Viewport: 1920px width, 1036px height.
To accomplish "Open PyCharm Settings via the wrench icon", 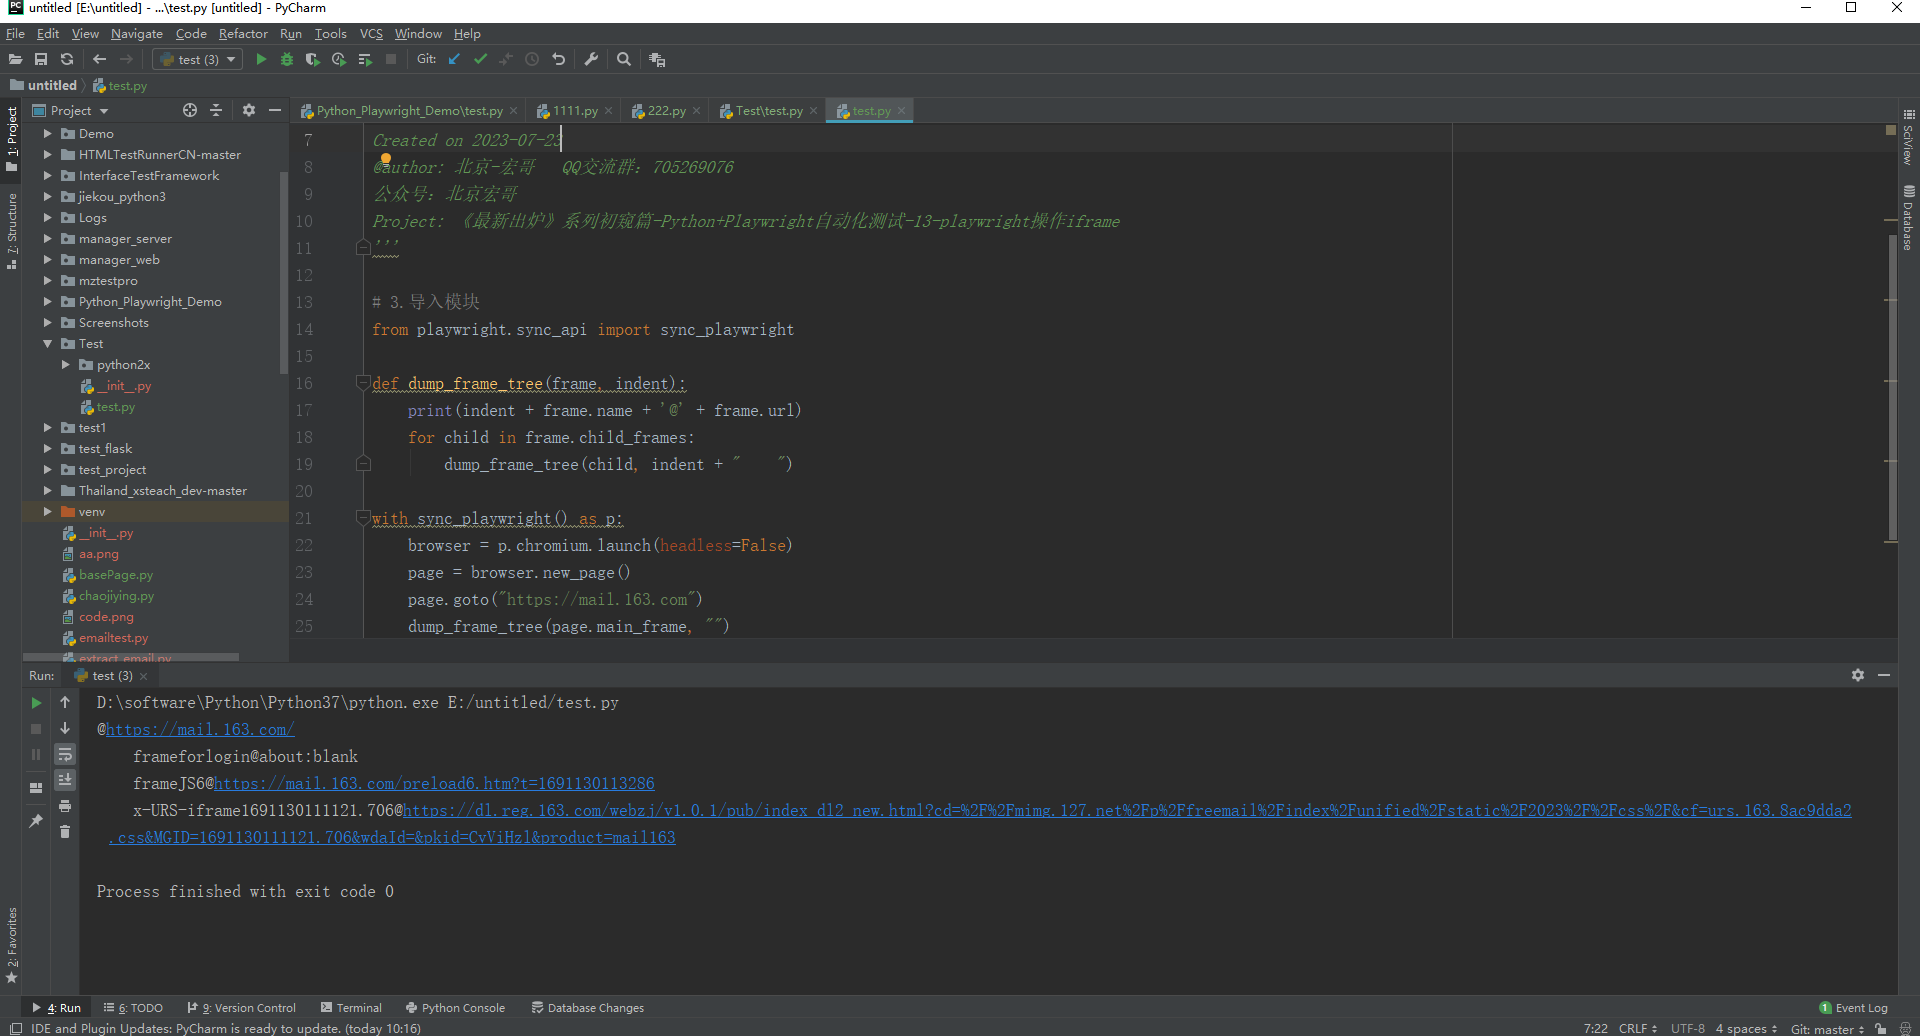I will 591,59.
